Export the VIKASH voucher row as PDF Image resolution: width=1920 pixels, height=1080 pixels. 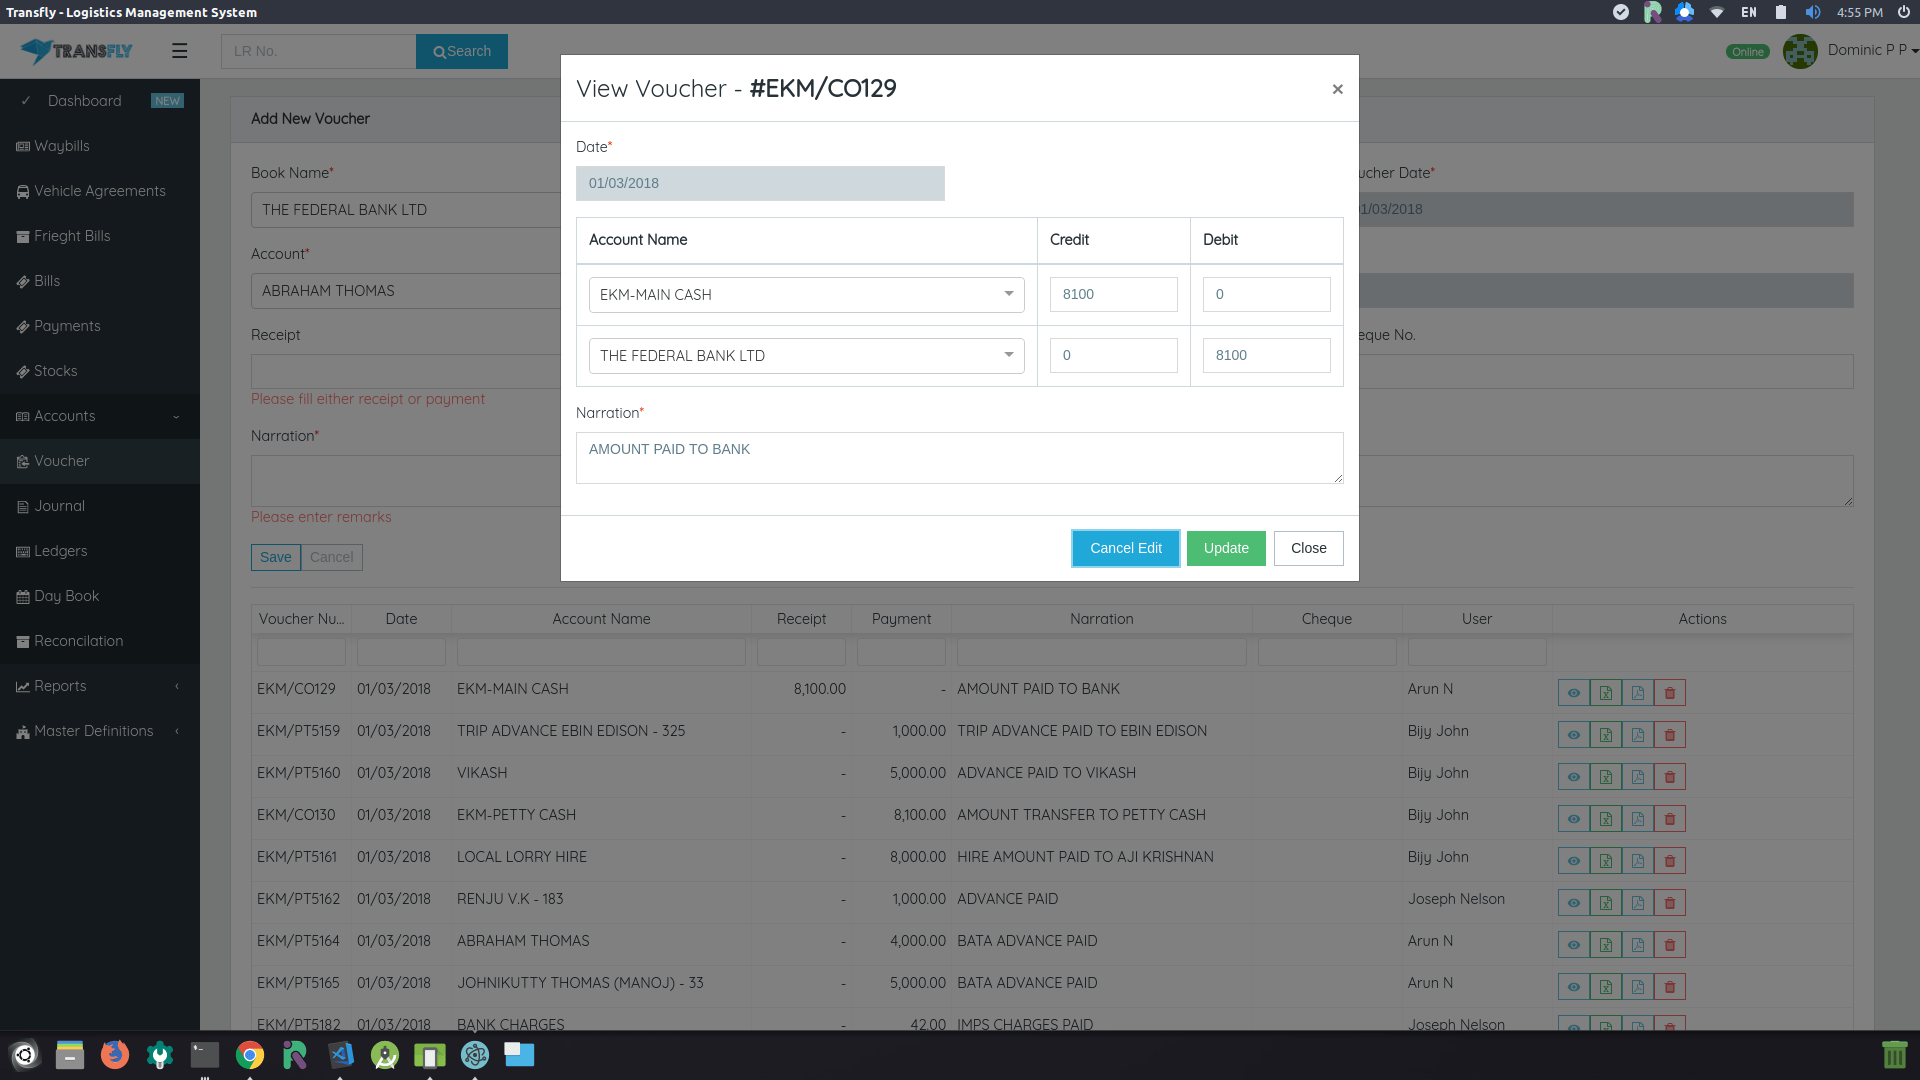[x=1638, y=776]
